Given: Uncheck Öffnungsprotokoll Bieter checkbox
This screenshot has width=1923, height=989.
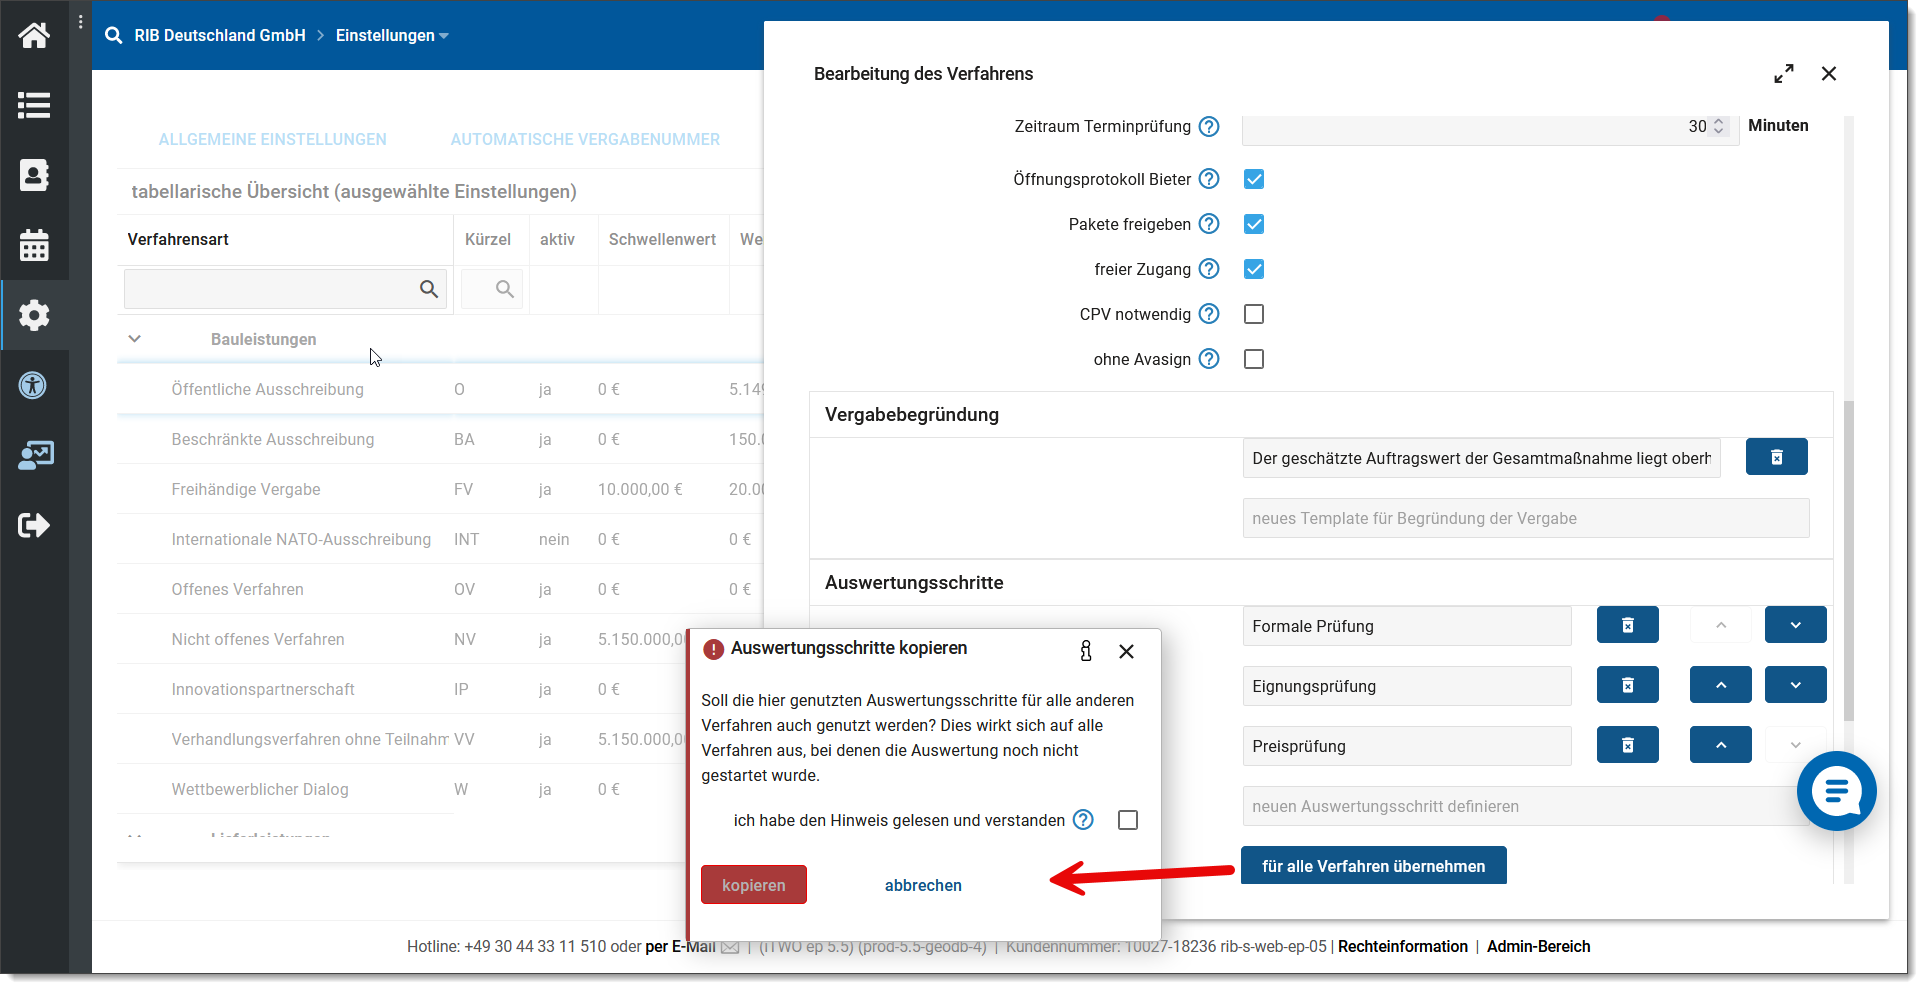Looking at the screenshot, I should pyautogui.click(x=1254, y=179).
